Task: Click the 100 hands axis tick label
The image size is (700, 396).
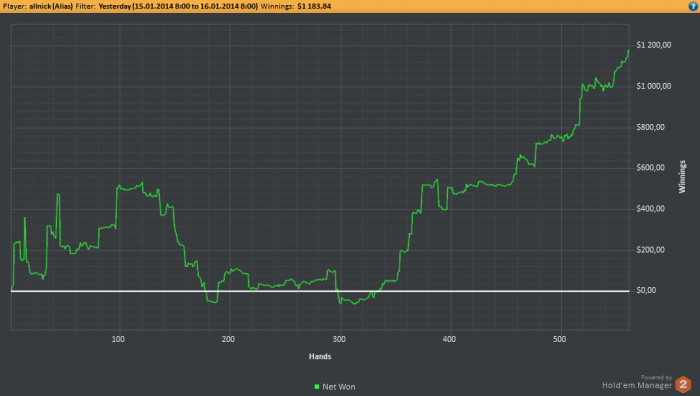Action: point(118,339)
